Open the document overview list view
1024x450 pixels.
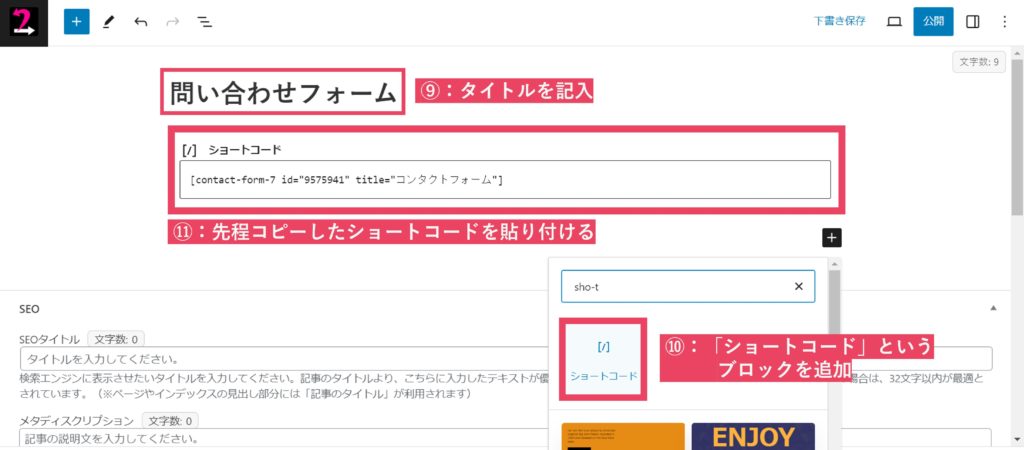pyautogui.click(x=204, y=21)
